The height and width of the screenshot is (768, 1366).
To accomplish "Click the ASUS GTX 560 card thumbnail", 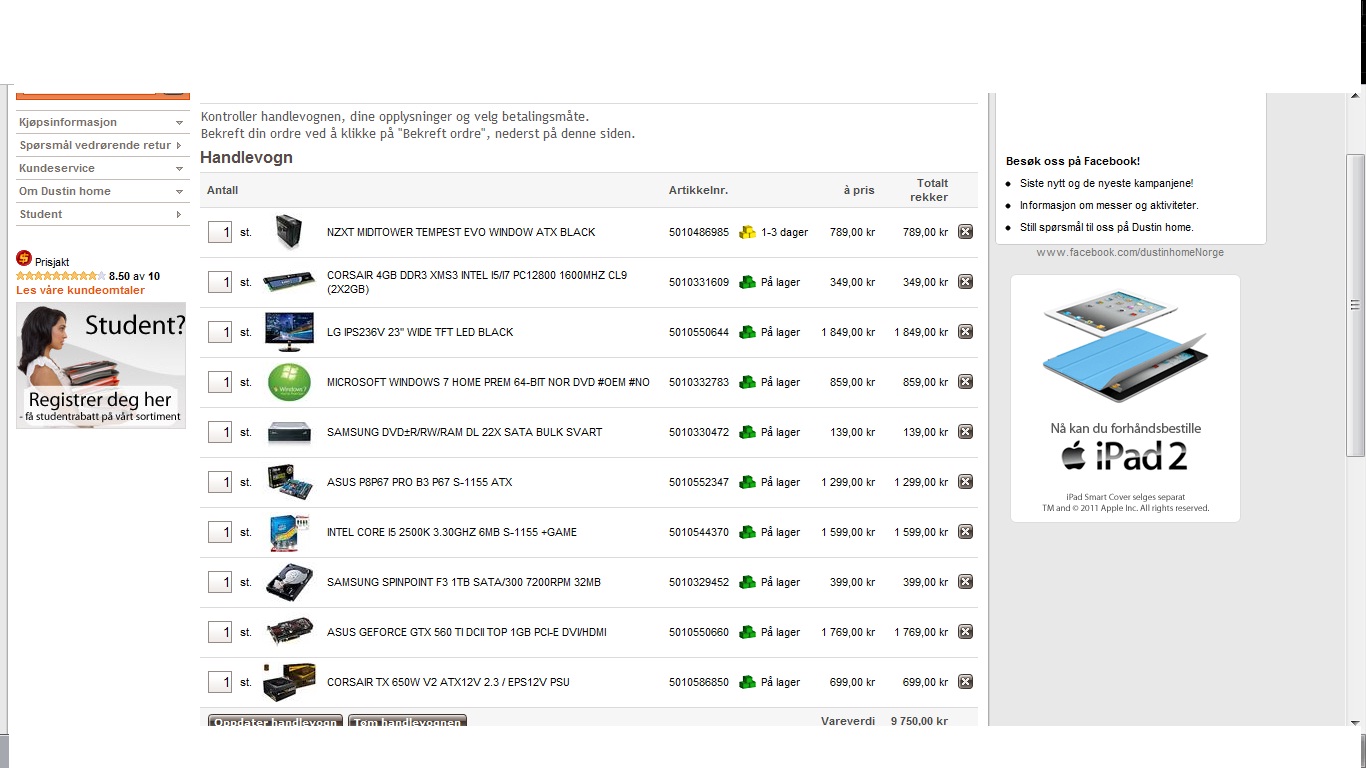I will [289, 632].
